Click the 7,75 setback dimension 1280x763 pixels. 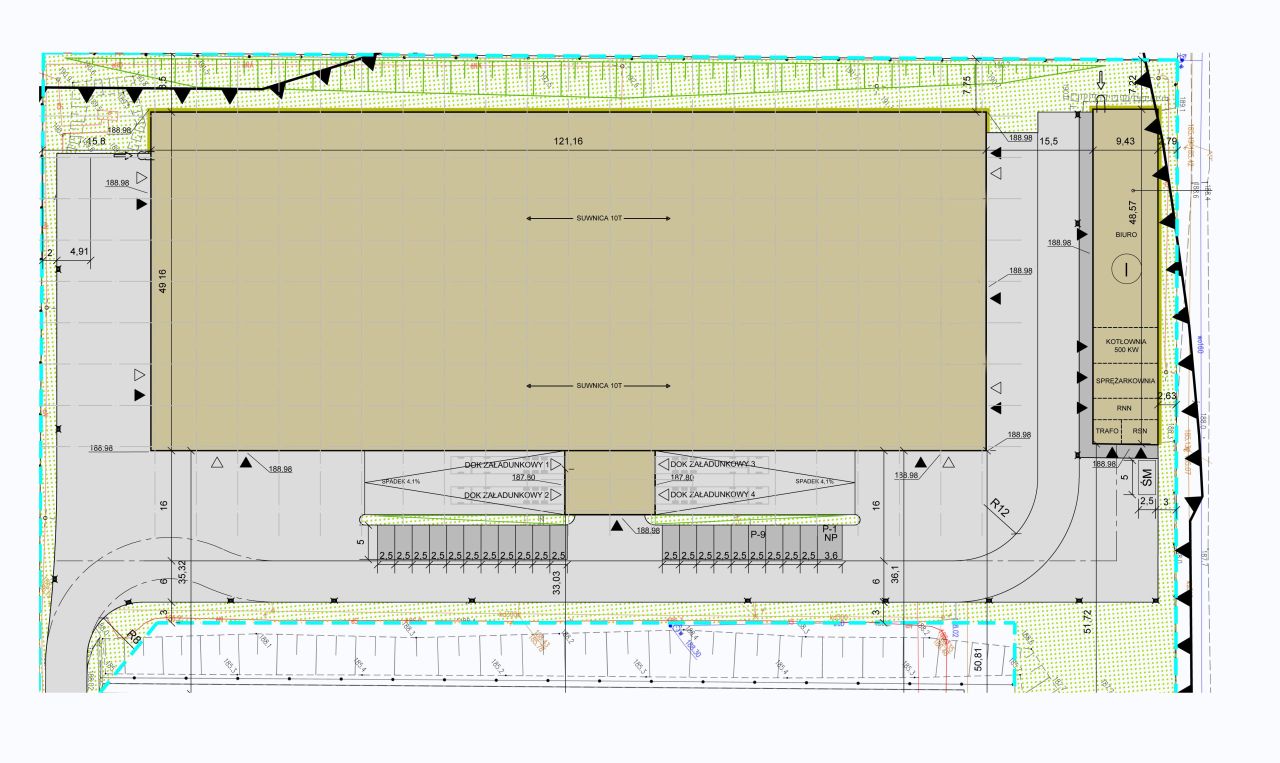(967, 86)
